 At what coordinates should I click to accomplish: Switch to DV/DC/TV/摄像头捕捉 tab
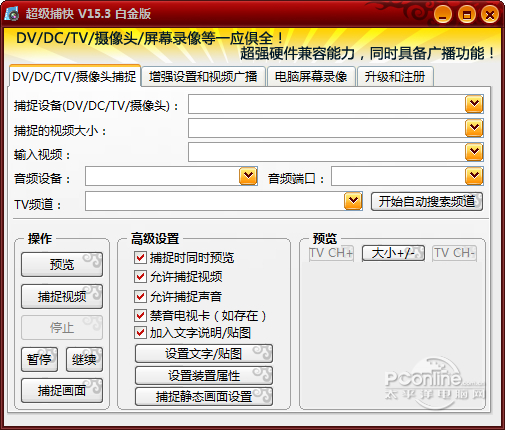[75, 76]
